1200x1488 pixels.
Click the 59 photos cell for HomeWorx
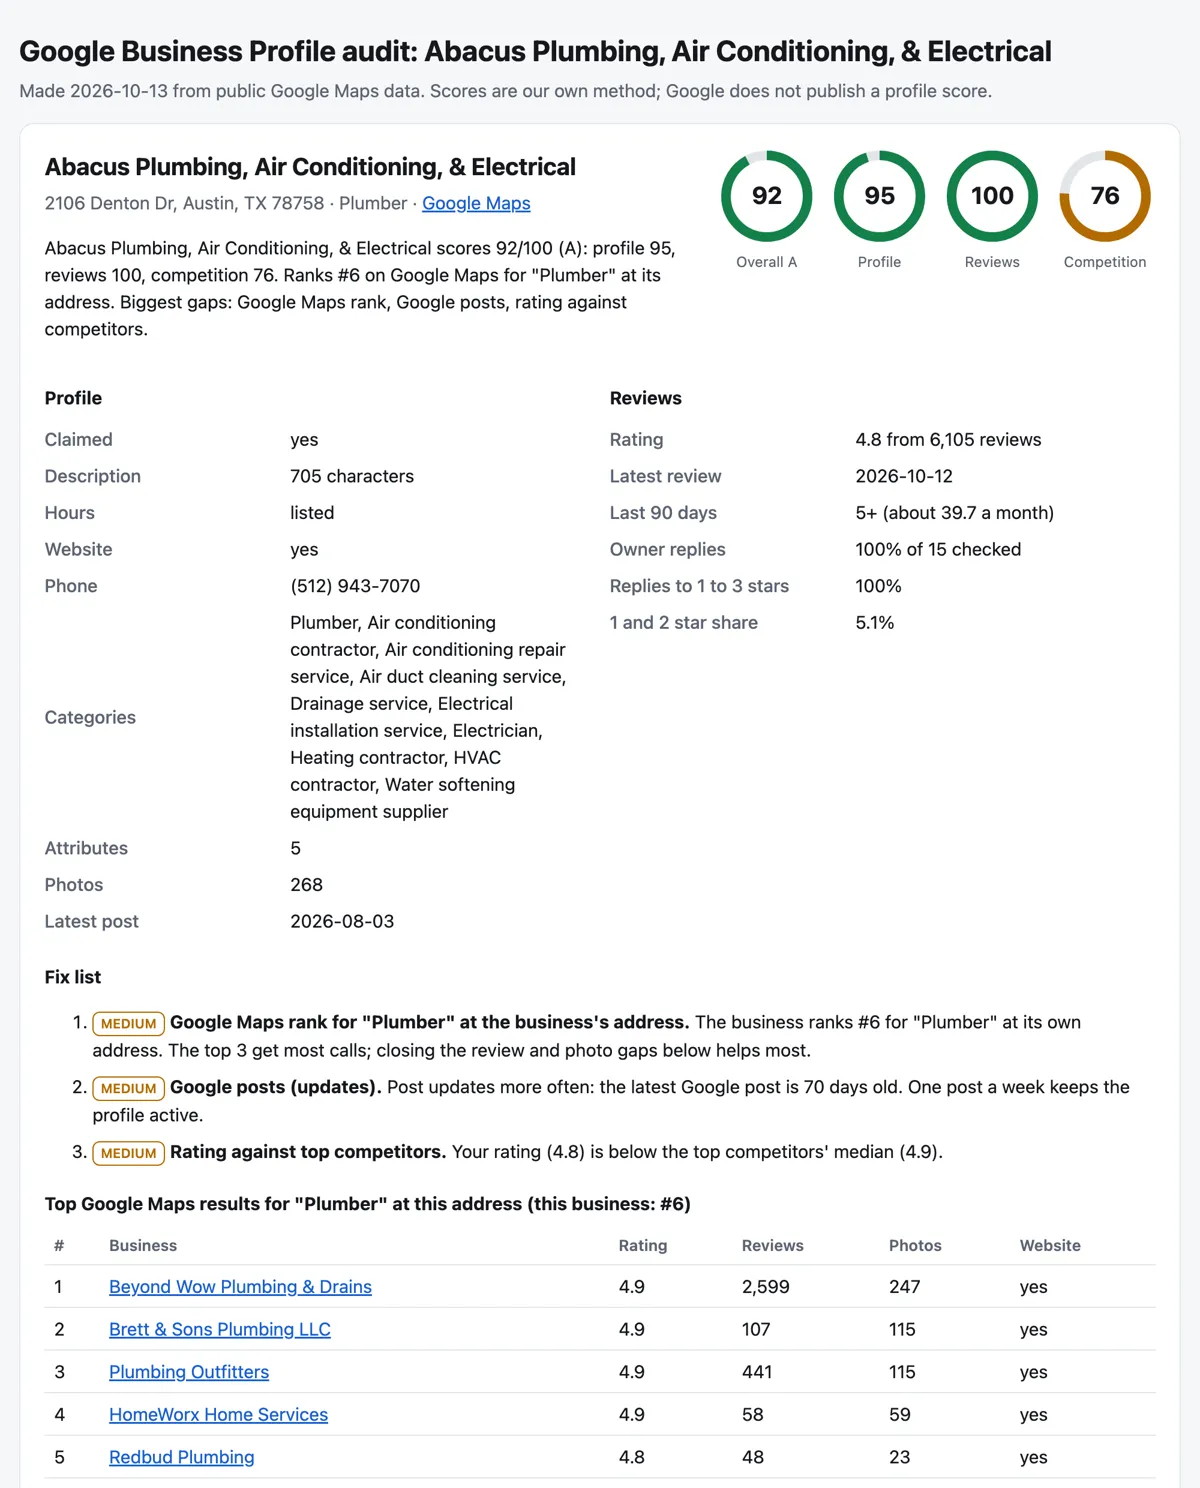[900, 1415]
